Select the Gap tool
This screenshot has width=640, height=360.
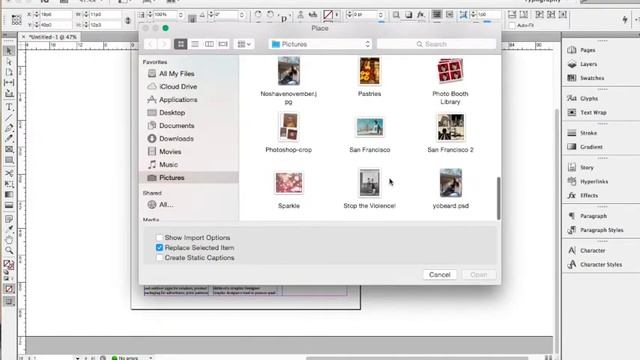tap(9, 82)
